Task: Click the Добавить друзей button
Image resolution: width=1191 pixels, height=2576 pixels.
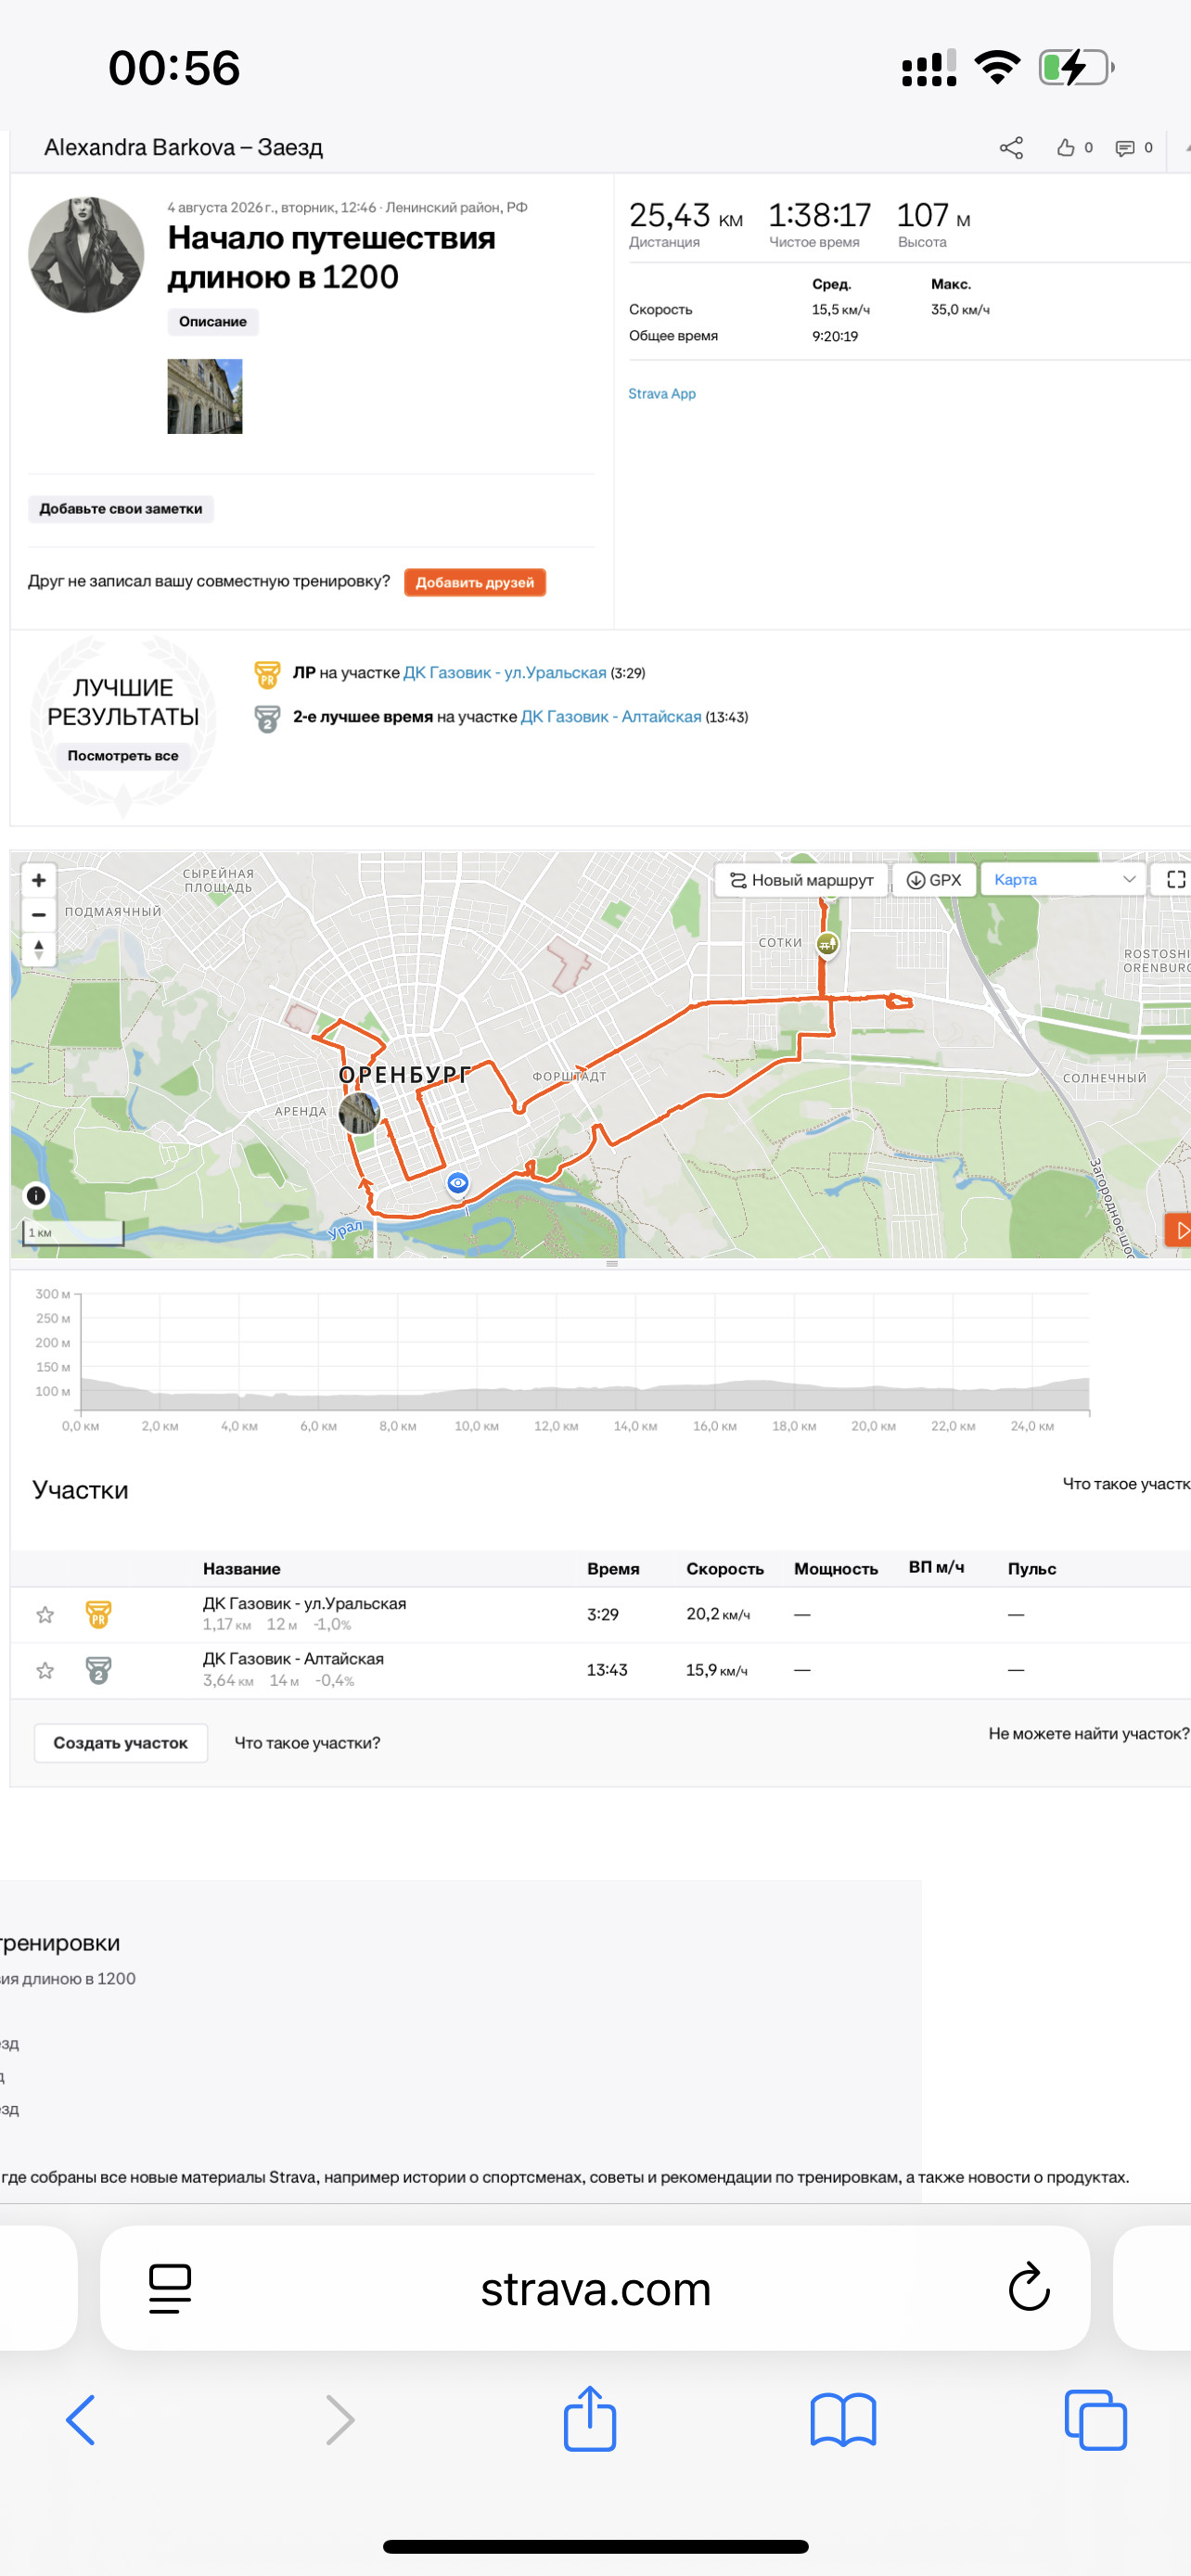Action: click(475, 582)
